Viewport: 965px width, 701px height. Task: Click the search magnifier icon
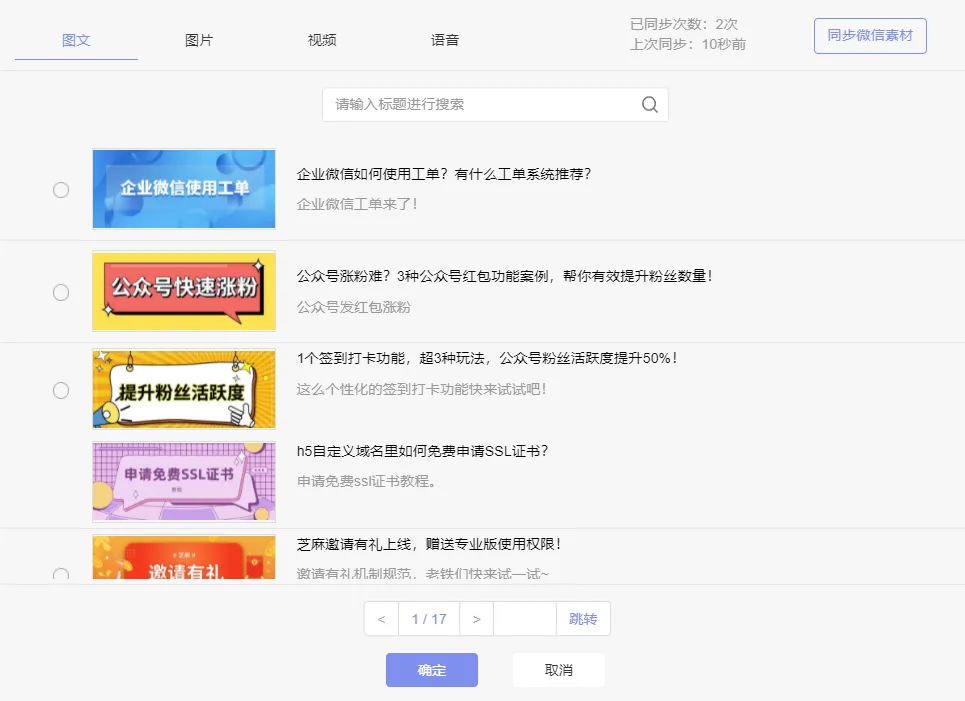tap(649, 105)
